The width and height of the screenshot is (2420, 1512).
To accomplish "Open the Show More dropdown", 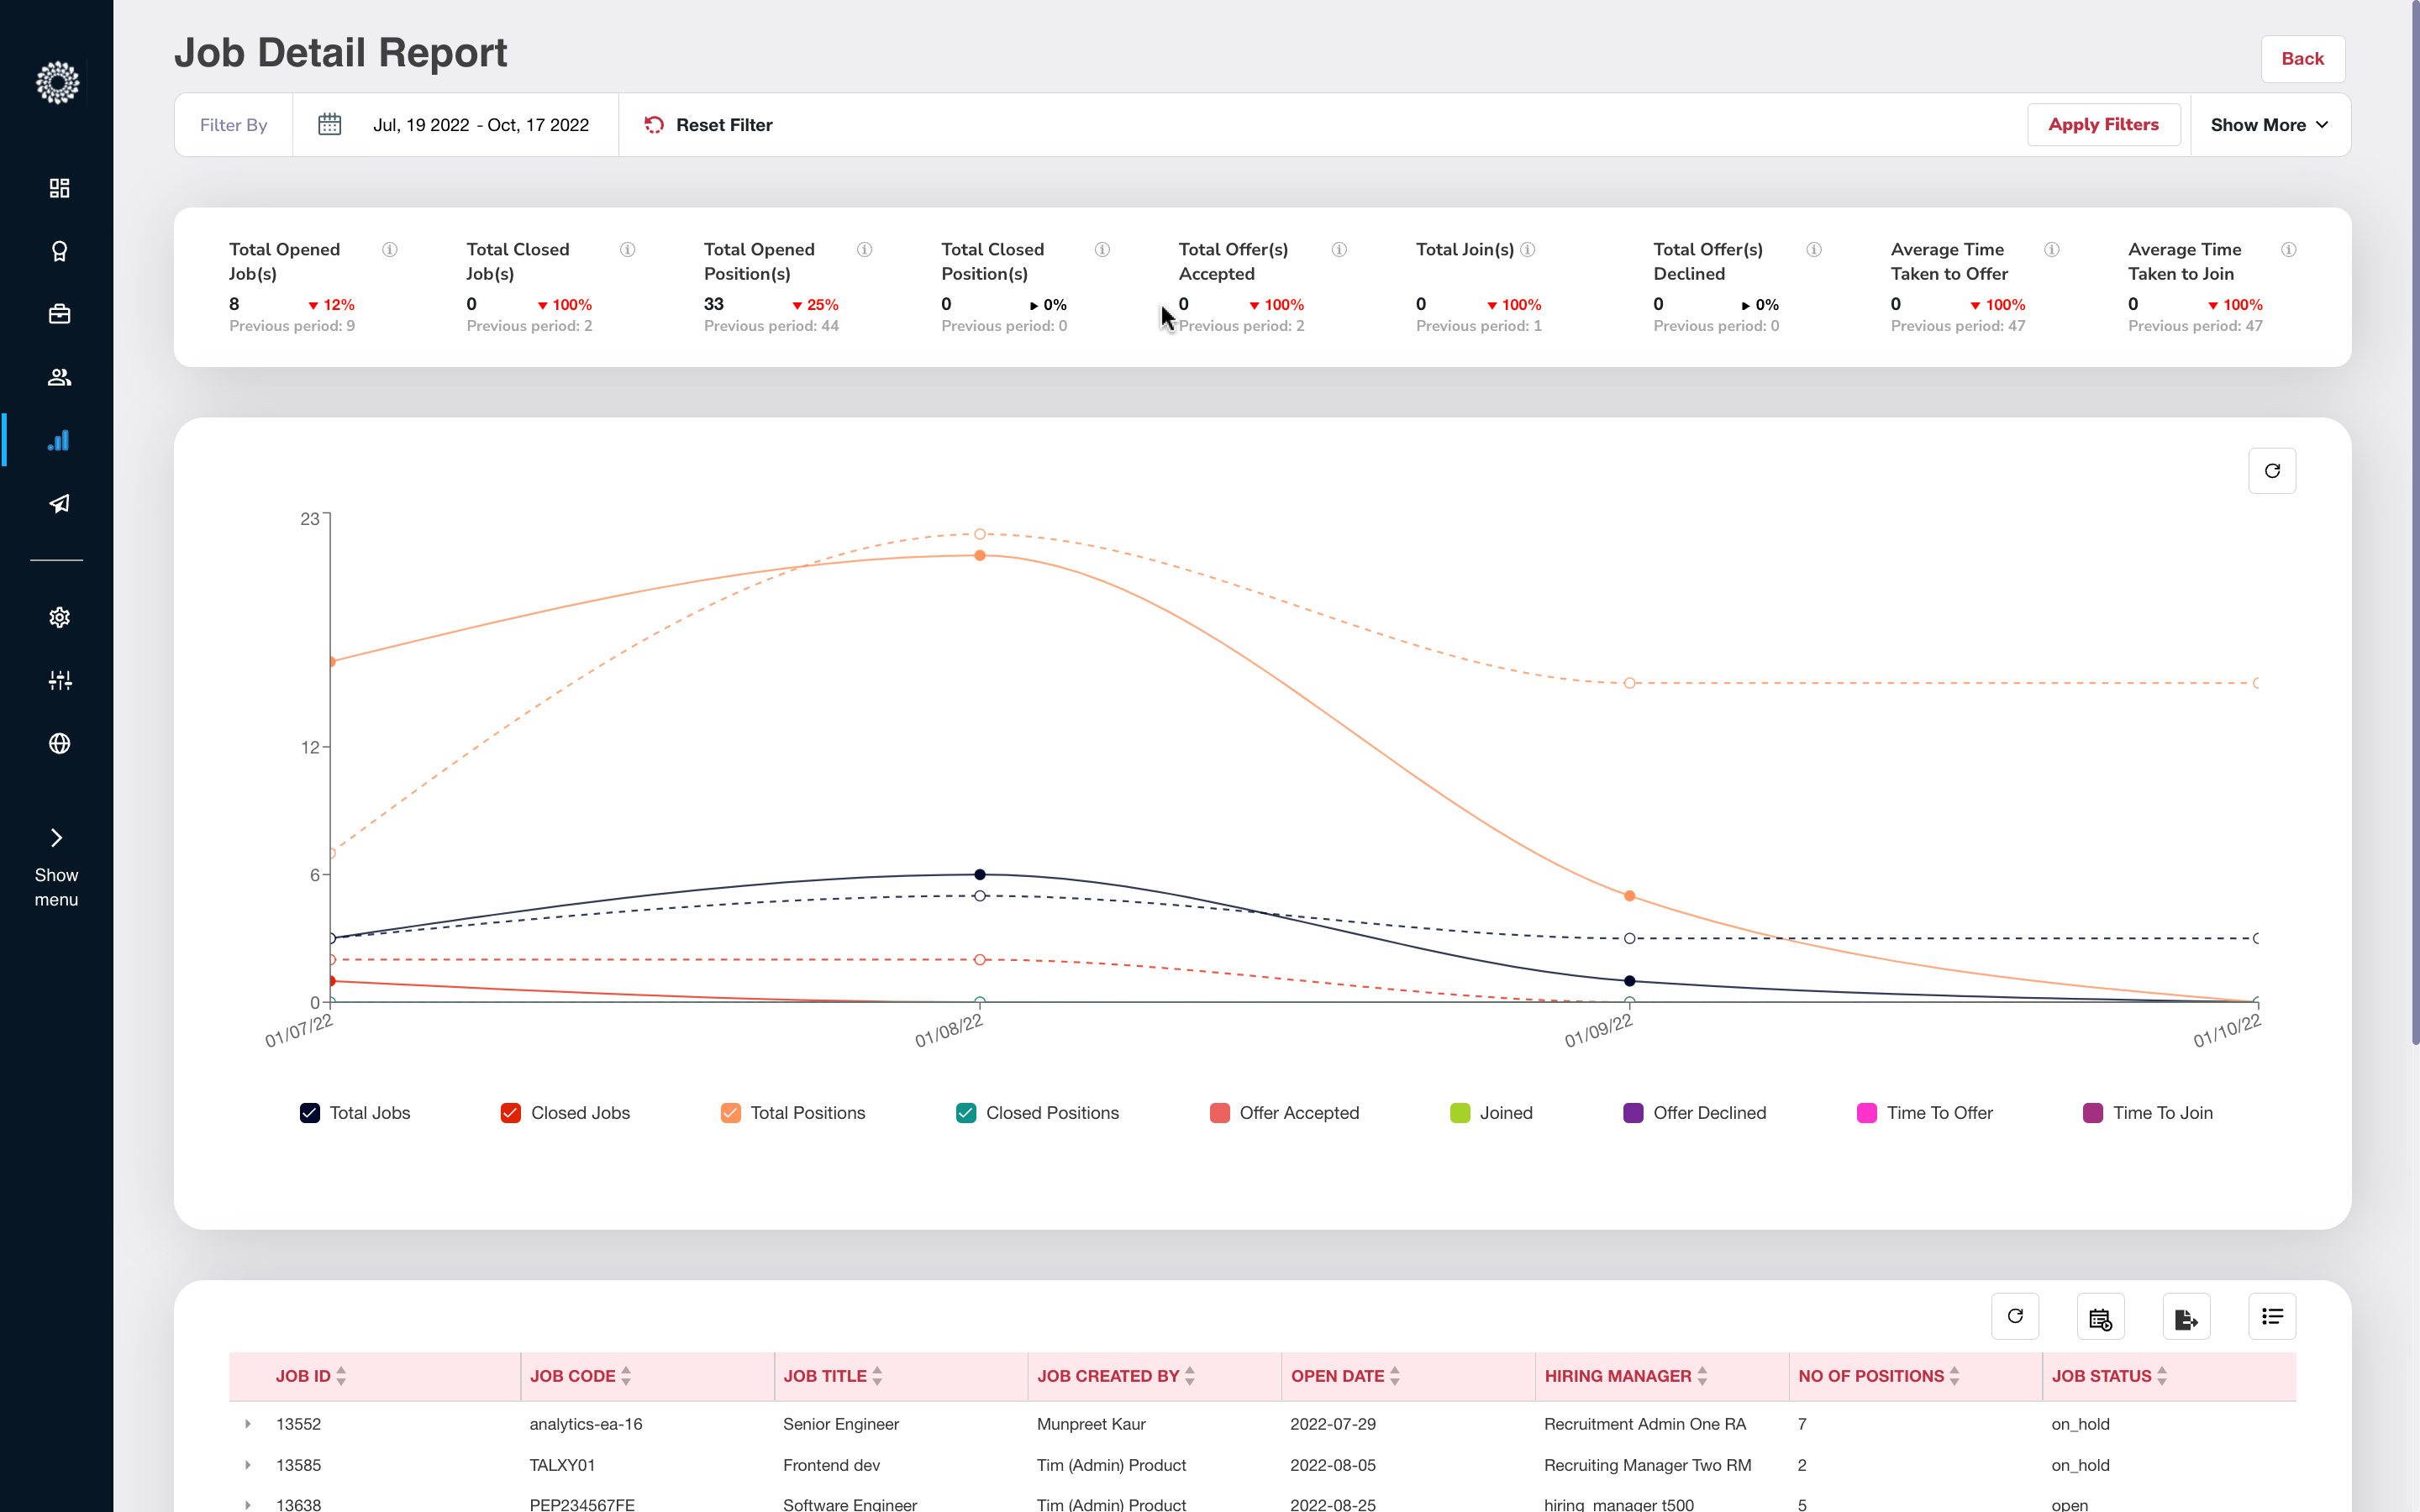I will tap(2269, 124).
